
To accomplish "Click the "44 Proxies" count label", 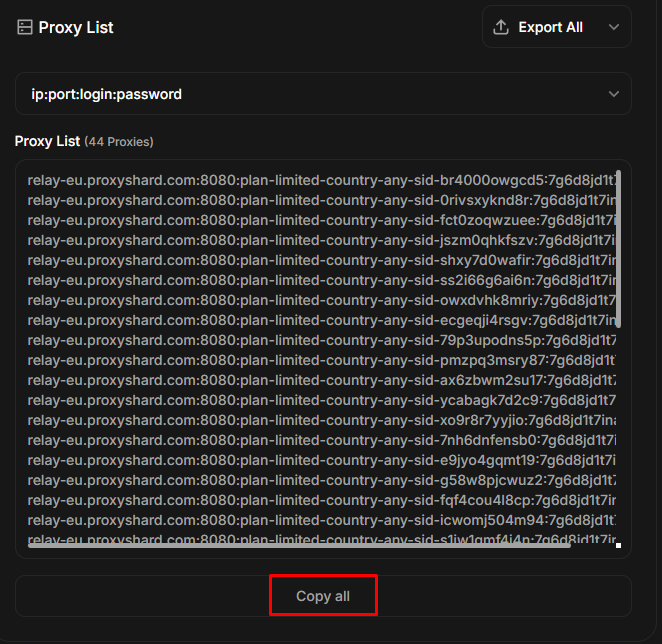I will (x=119, y=142).
